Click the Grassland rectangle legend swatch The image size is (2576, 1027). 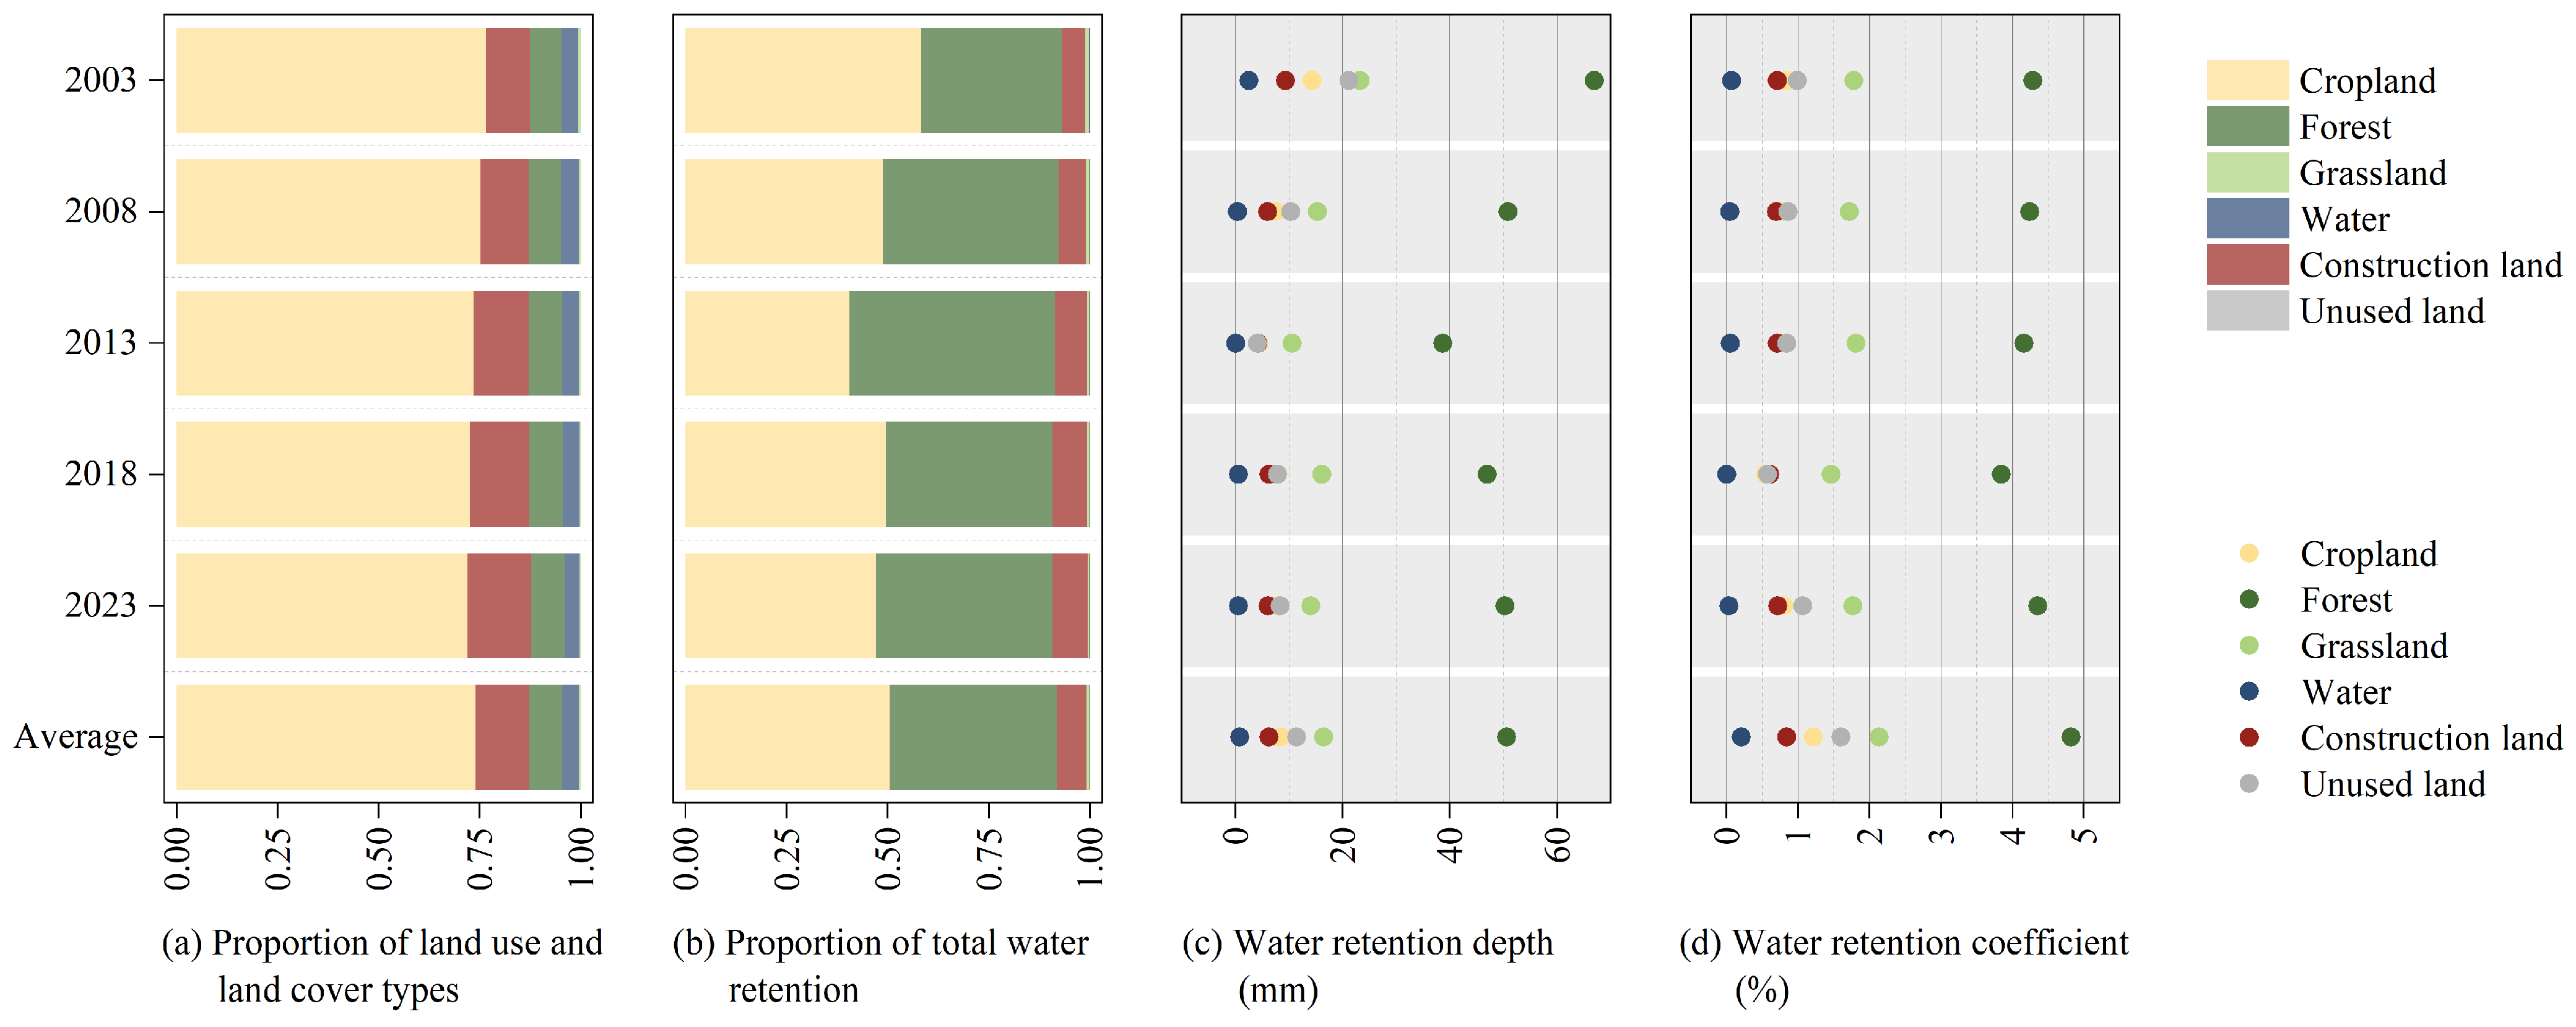2247,172
